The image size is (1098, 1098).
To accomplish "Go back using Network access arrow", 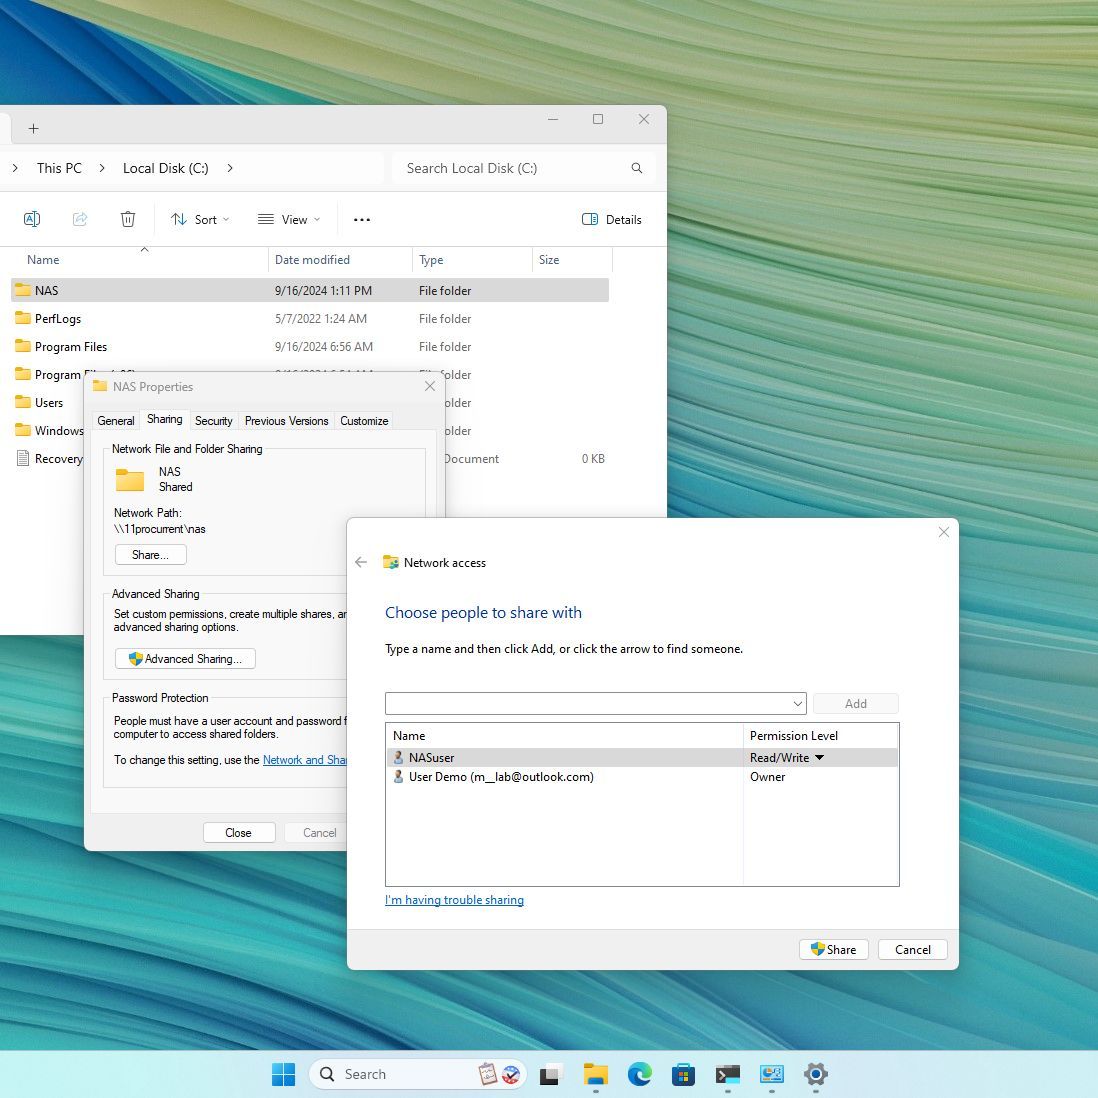I will pos(361,563).
